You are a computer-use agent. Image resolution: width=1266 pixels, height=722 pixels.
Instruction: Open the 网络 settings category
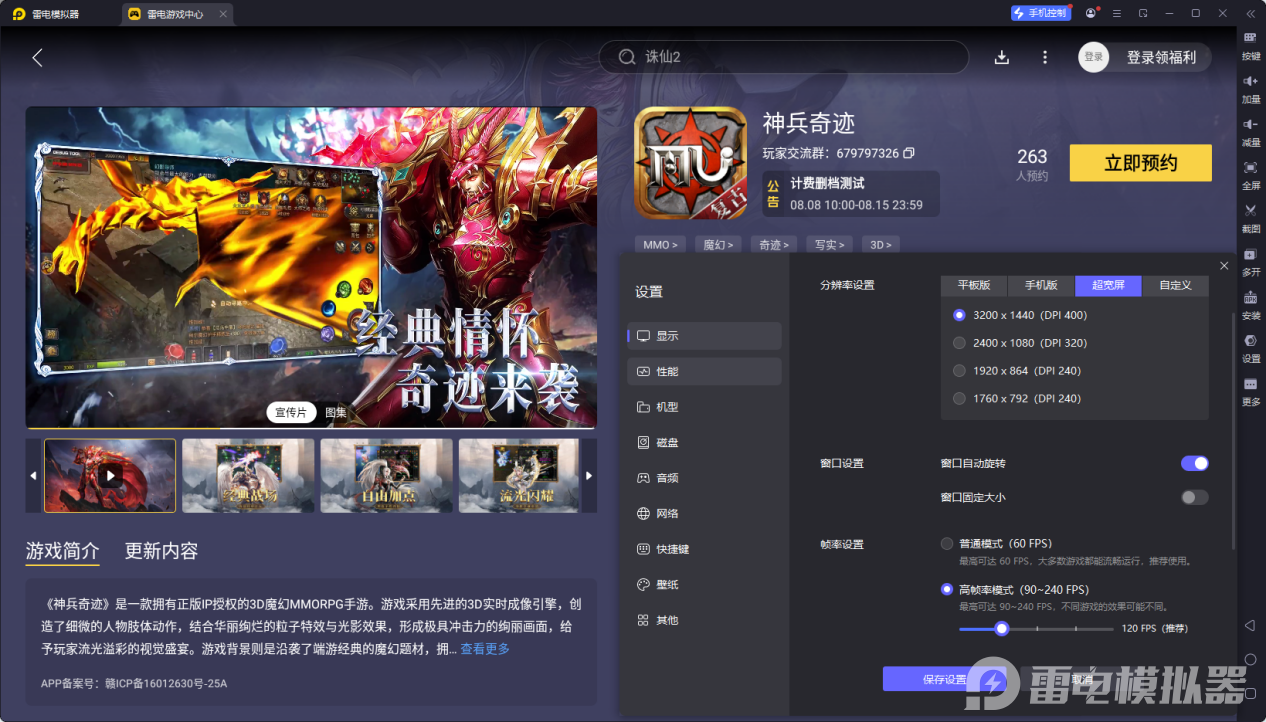705,513
